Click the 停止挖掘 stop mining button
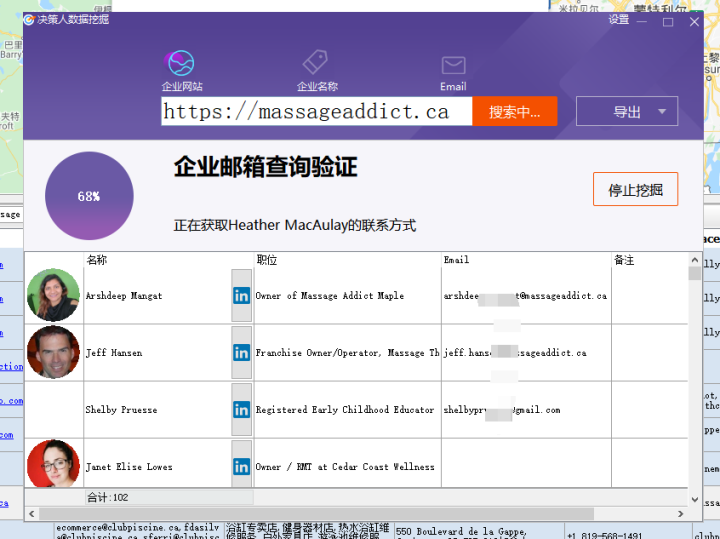 coord(635,189)
